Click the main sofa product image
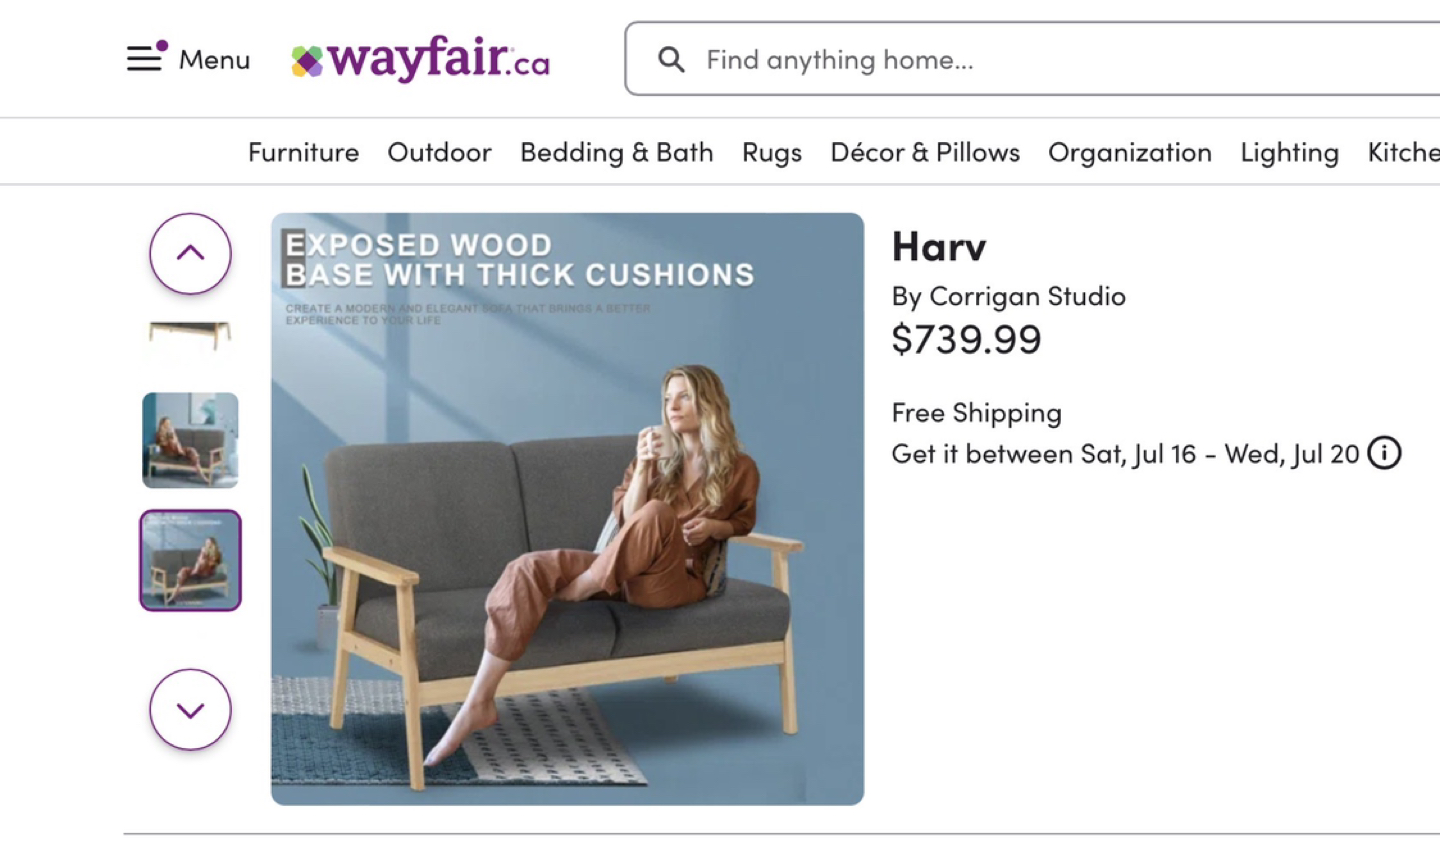 pos(567,508)
